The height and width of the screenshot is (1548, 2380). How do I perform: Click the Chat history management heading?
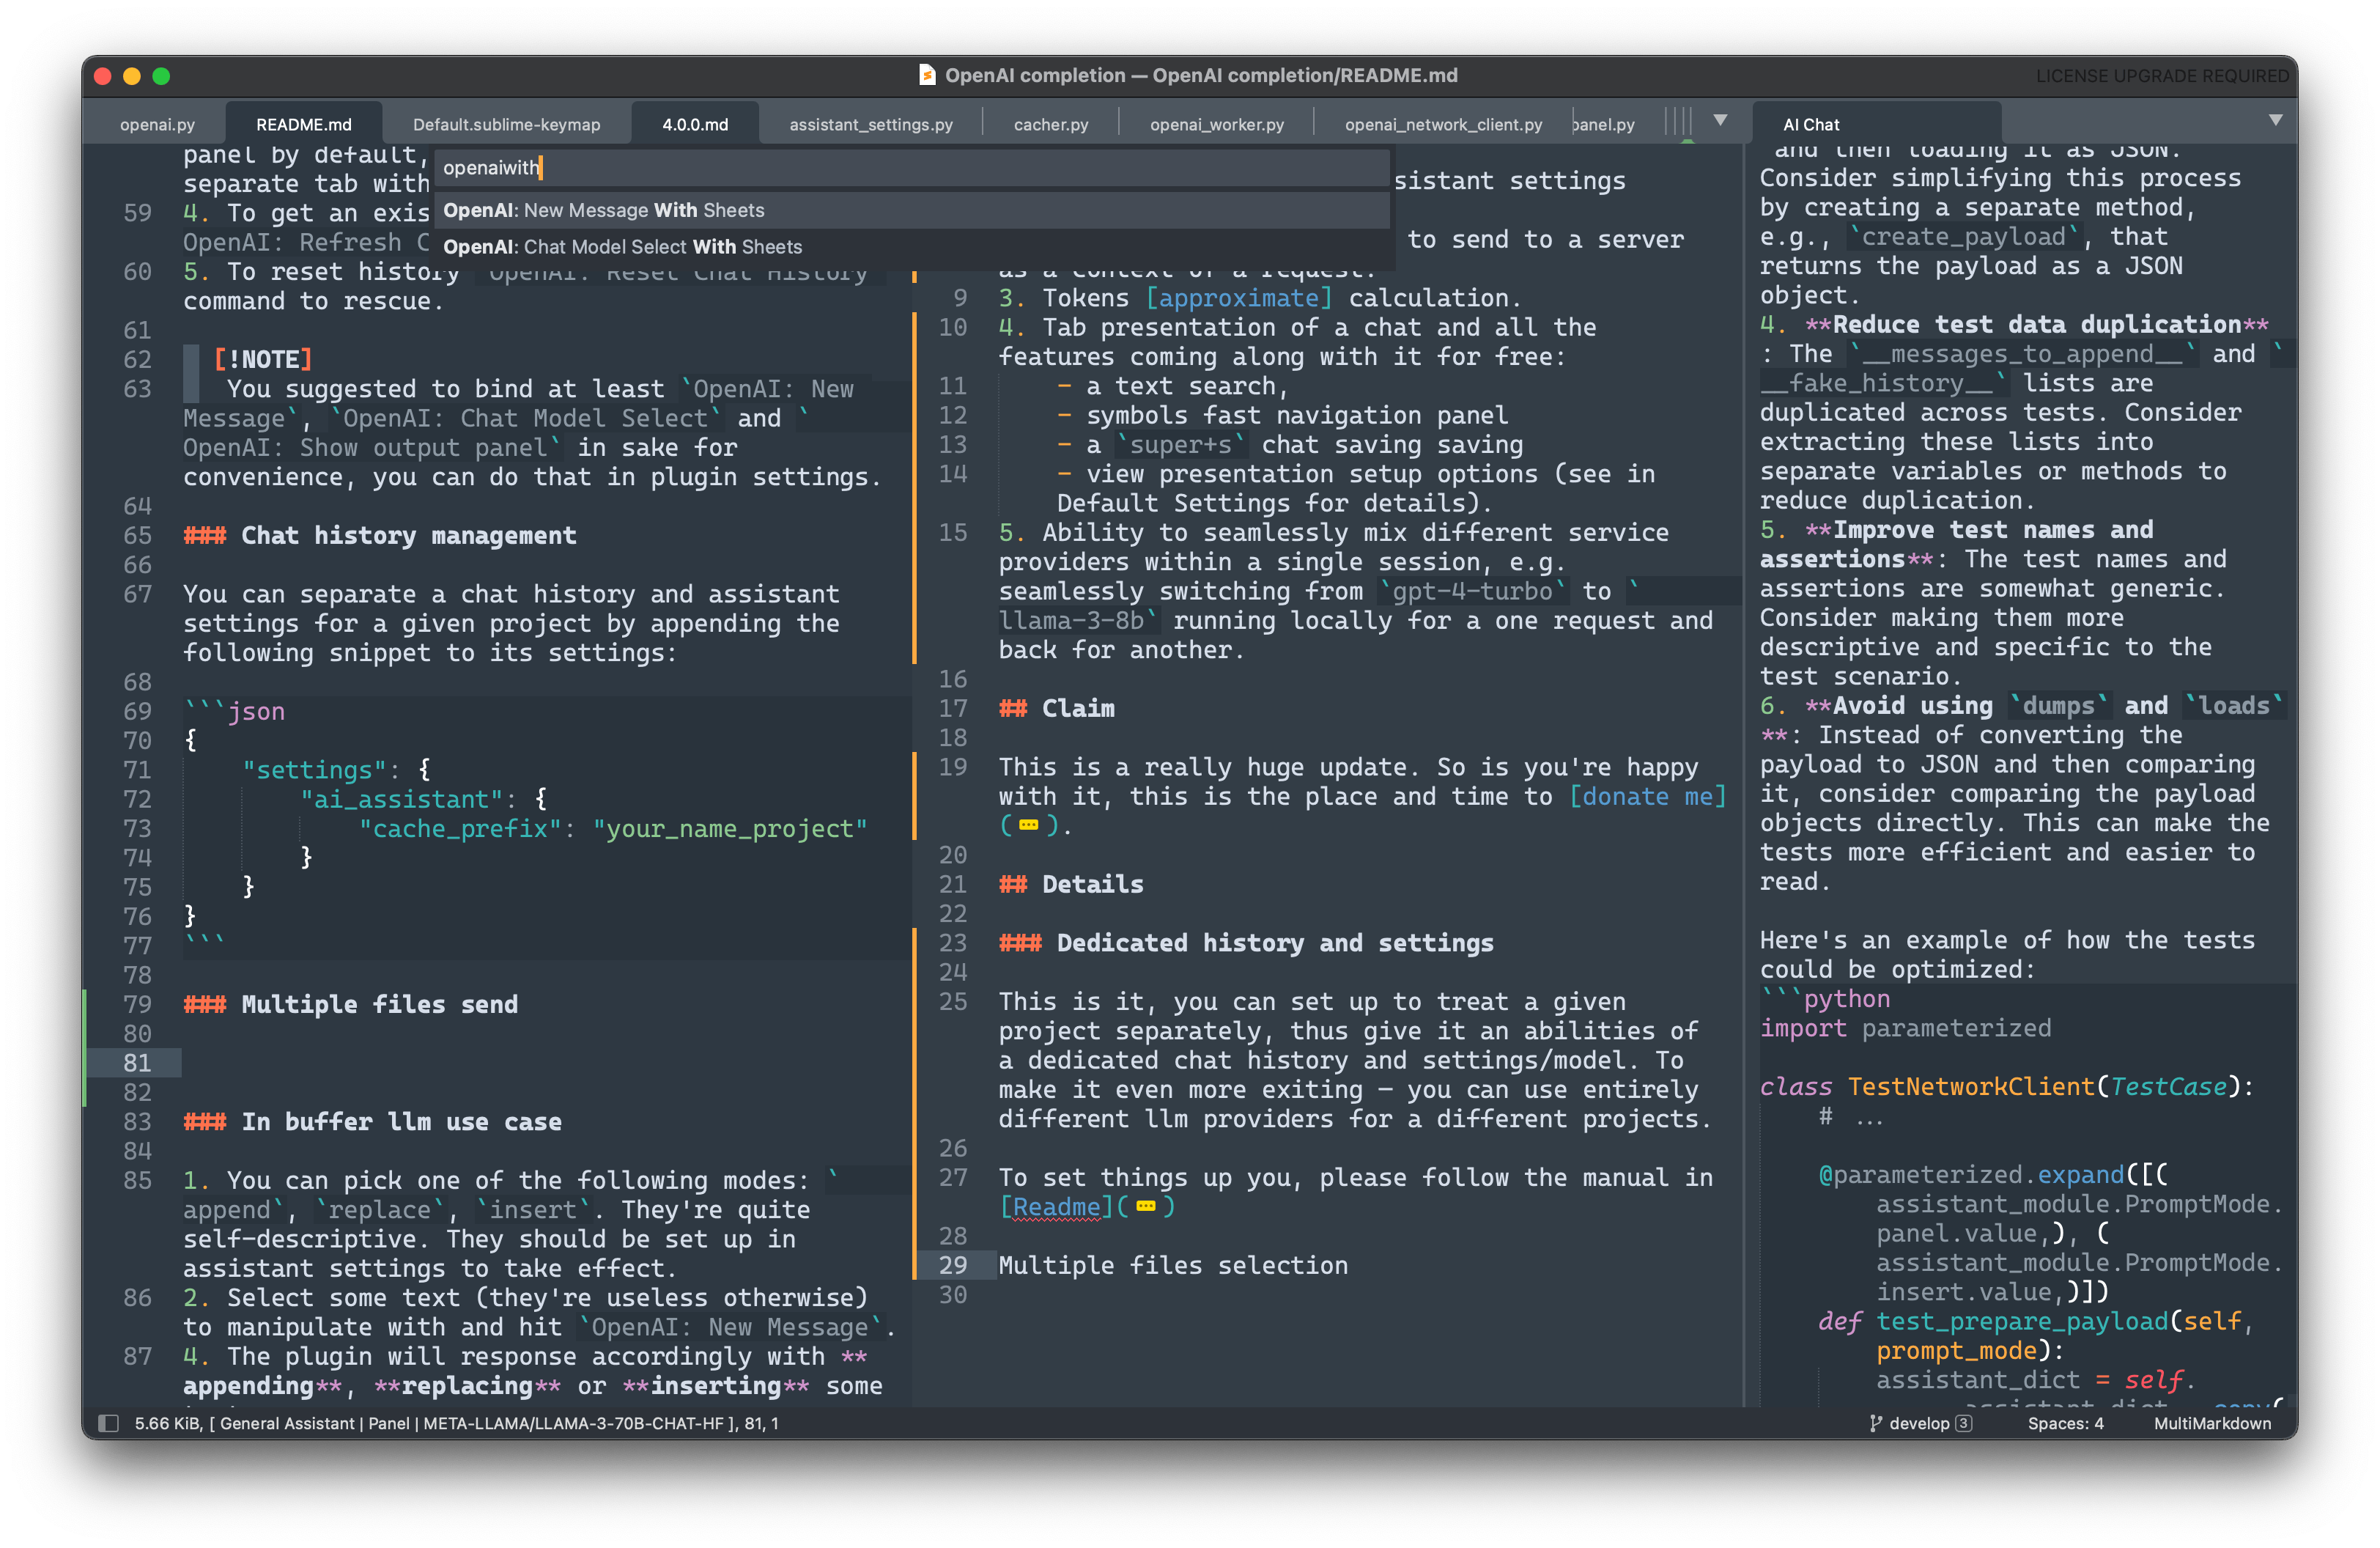click(380, 536)
